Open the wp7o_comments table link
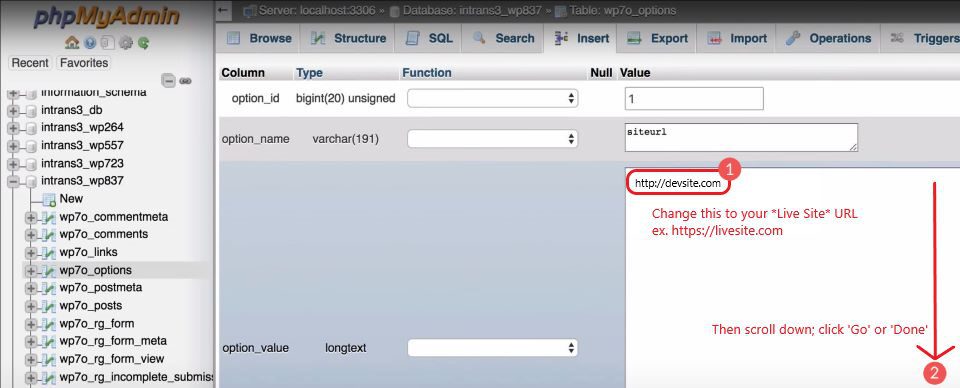960x388 pixels. pos(103,234)
